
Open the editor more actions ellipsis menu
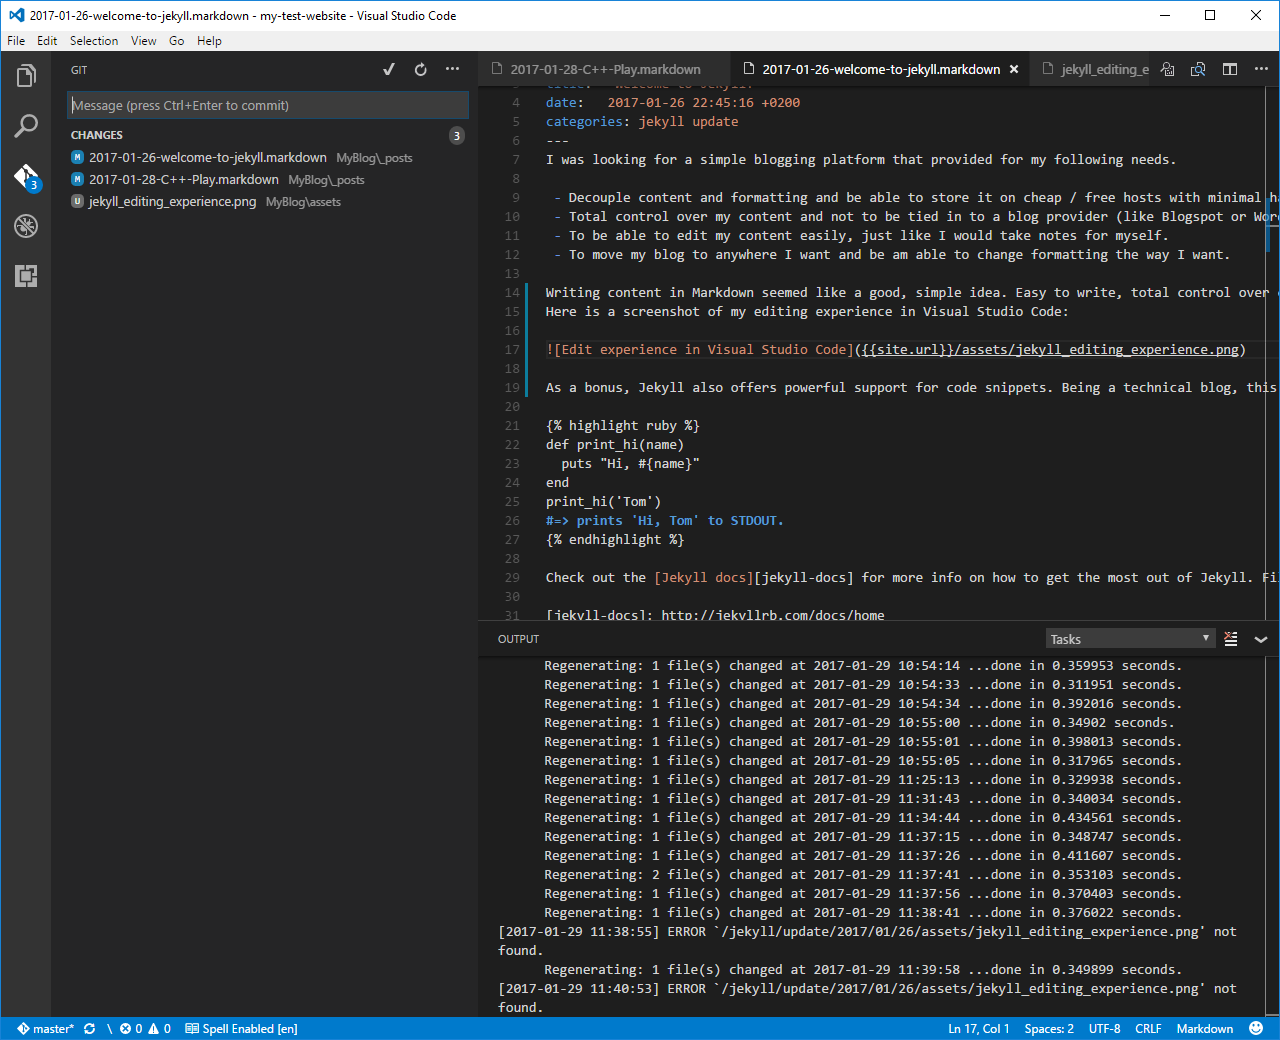pos(1261,69)
